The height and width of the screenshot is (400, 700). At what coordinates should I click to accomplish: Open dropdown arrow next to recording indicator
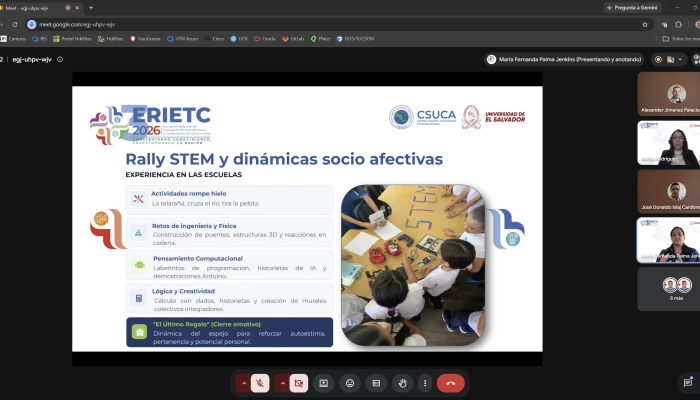click(680, 59)
